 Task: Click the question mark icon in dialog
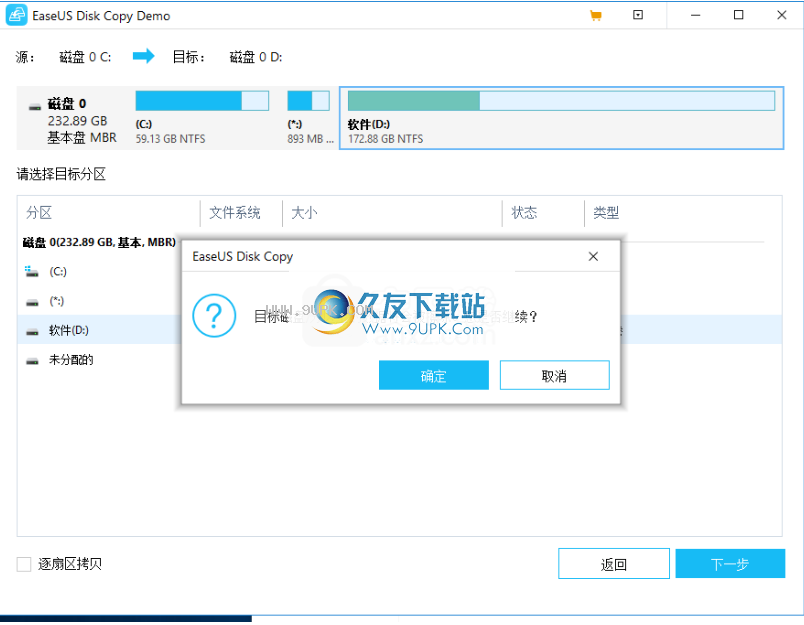click(214, 315)
